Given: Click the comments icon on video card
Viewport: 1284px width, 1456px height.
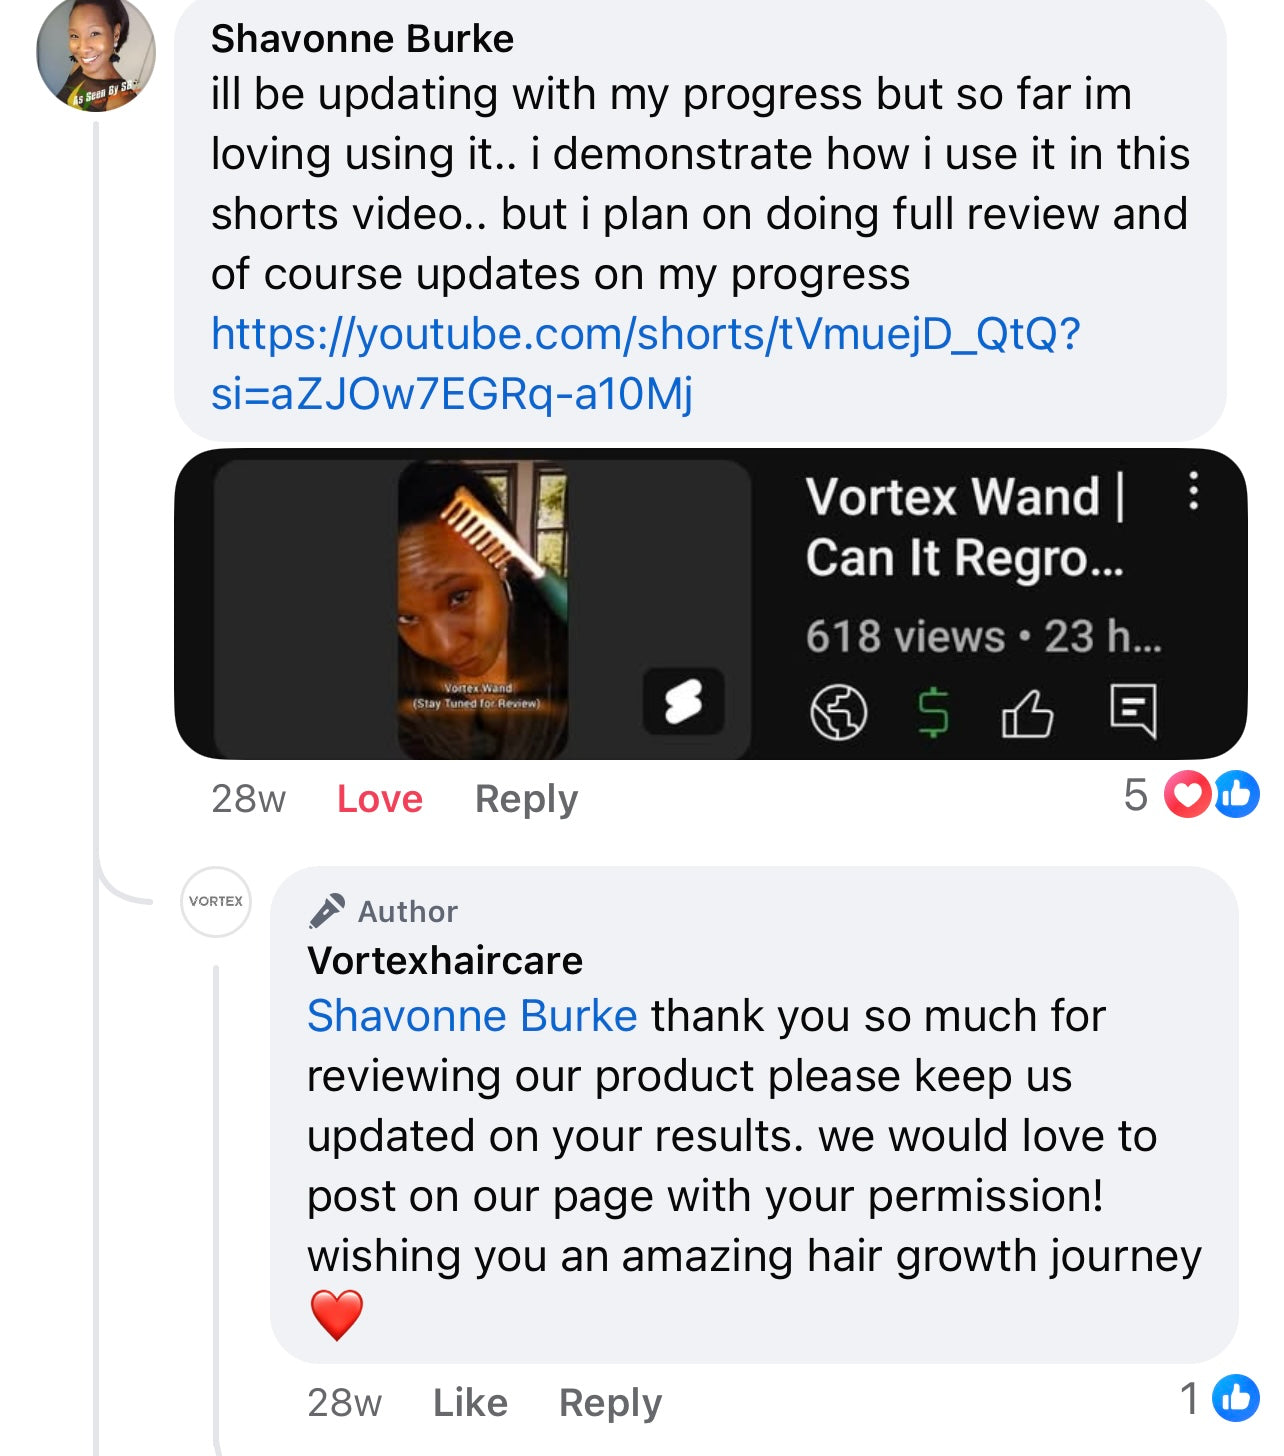Looking at the screenshot, I should pos(1133,712).
